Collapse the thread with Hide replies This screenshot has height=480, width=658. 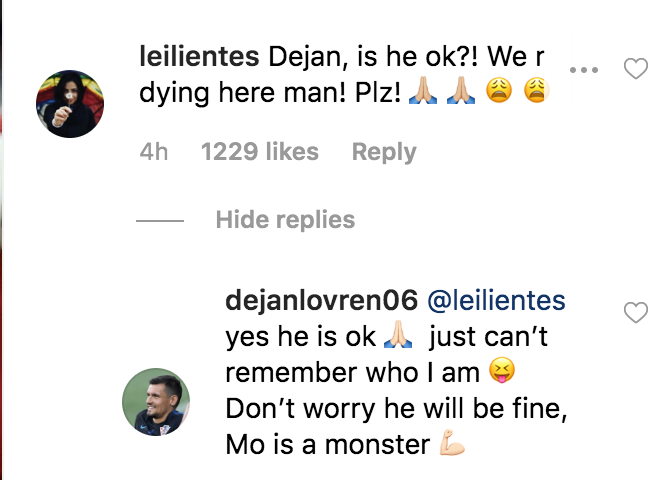(285, 220)
